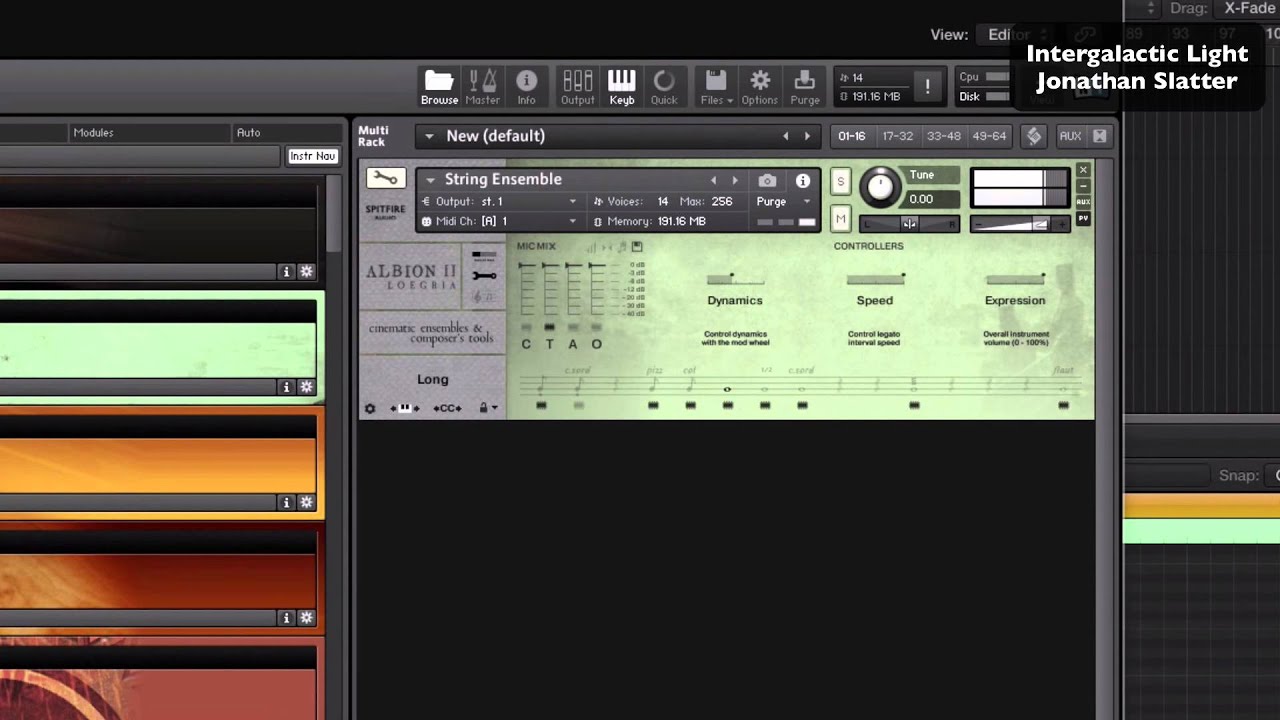Open the Options gear dialog
The image size is (1280, 720).
point(759,87)
